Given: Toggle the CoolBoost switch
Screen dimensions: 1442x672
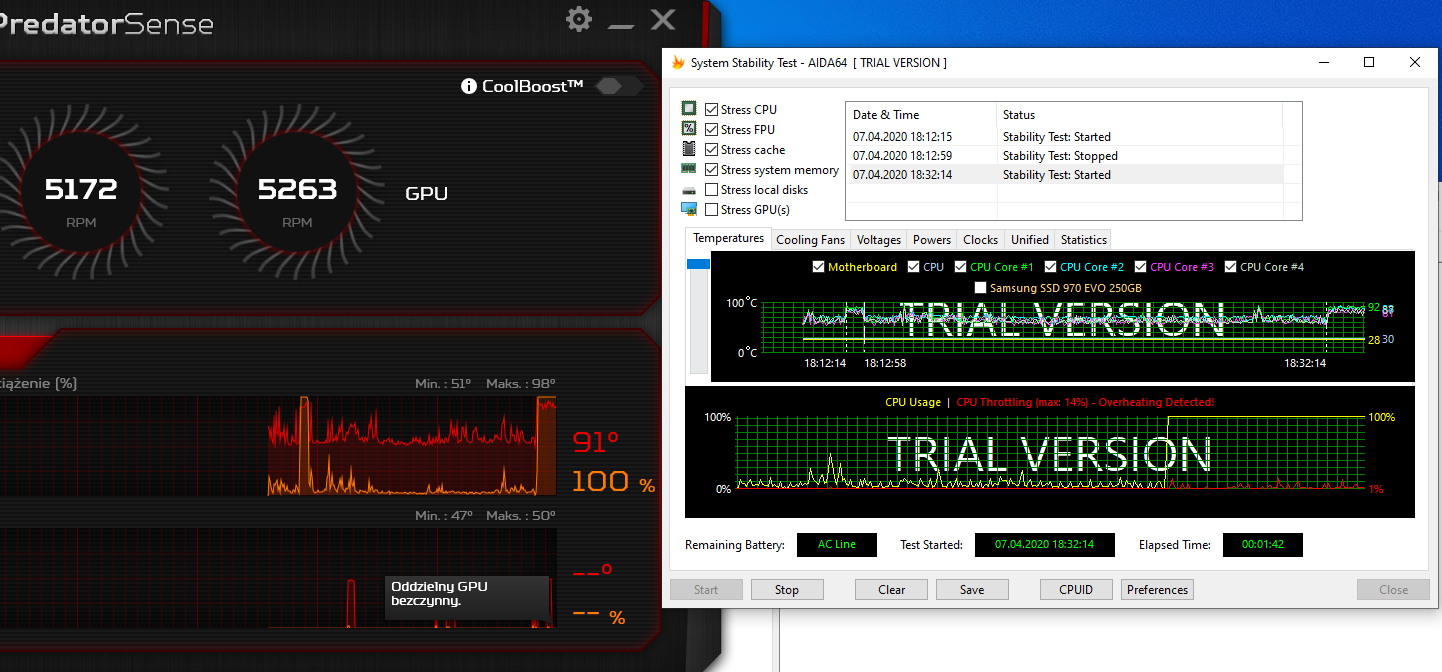Looking at the screenshot, I should click(x=620, y=86).
